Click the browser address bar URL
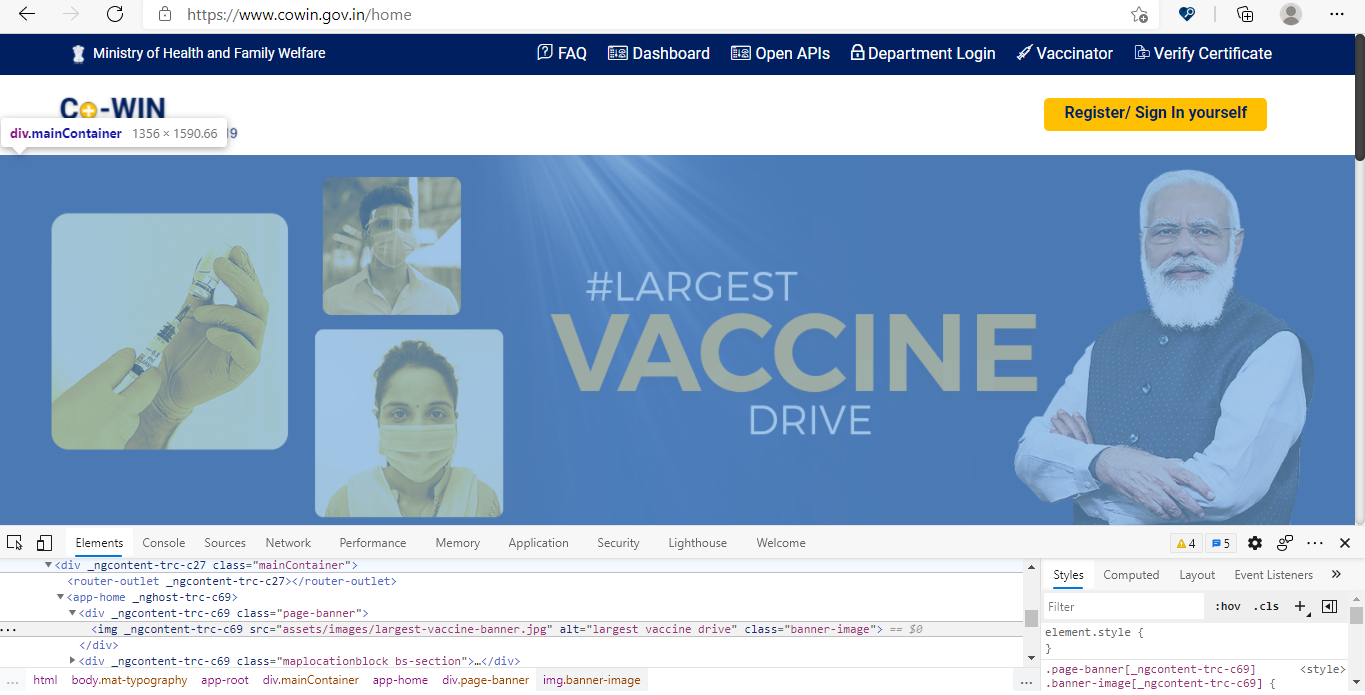 300,15
